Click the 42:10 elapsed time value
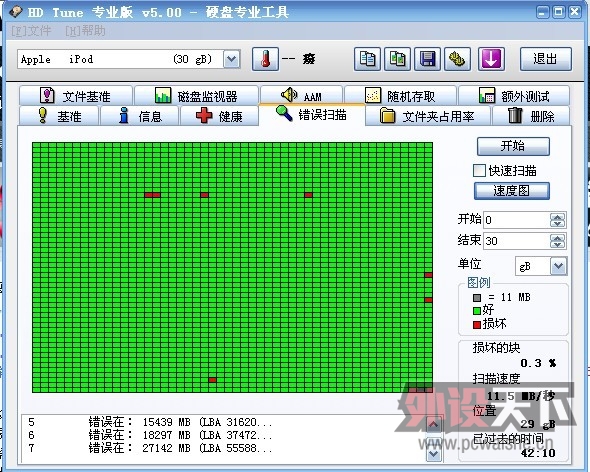The height and width of the screenshot is (472, 590). coord(538,453)
